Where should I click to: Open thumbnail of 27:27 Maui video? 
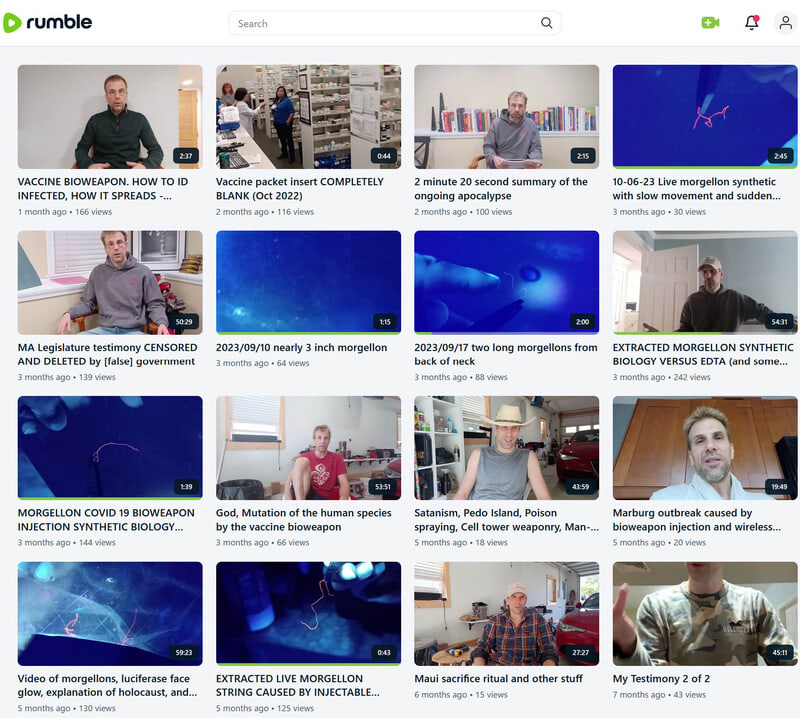(x=507, y=613)
